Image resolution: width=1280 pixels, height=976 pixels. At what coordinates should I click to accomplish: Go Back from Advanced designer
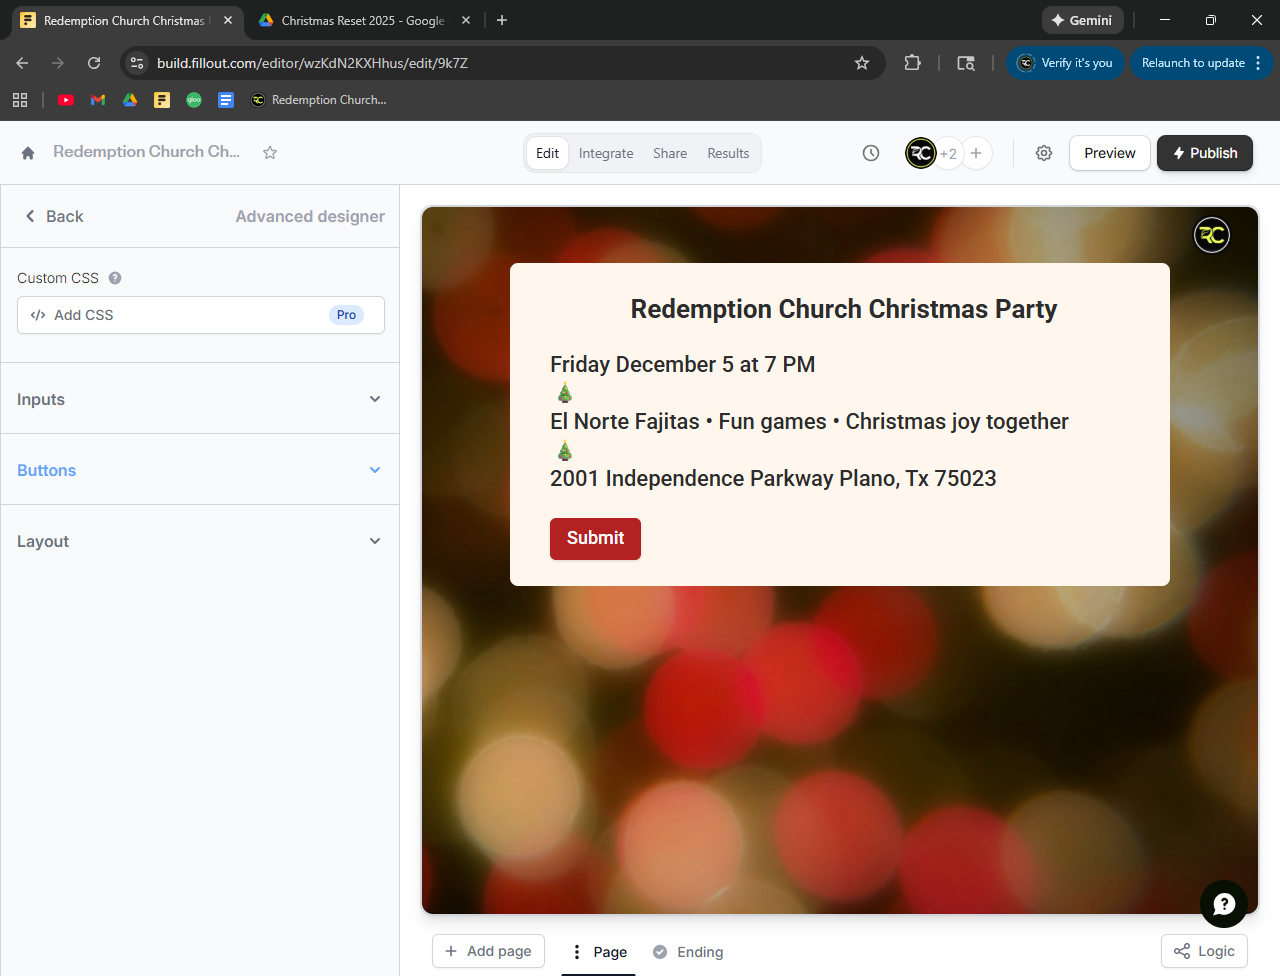55,216
